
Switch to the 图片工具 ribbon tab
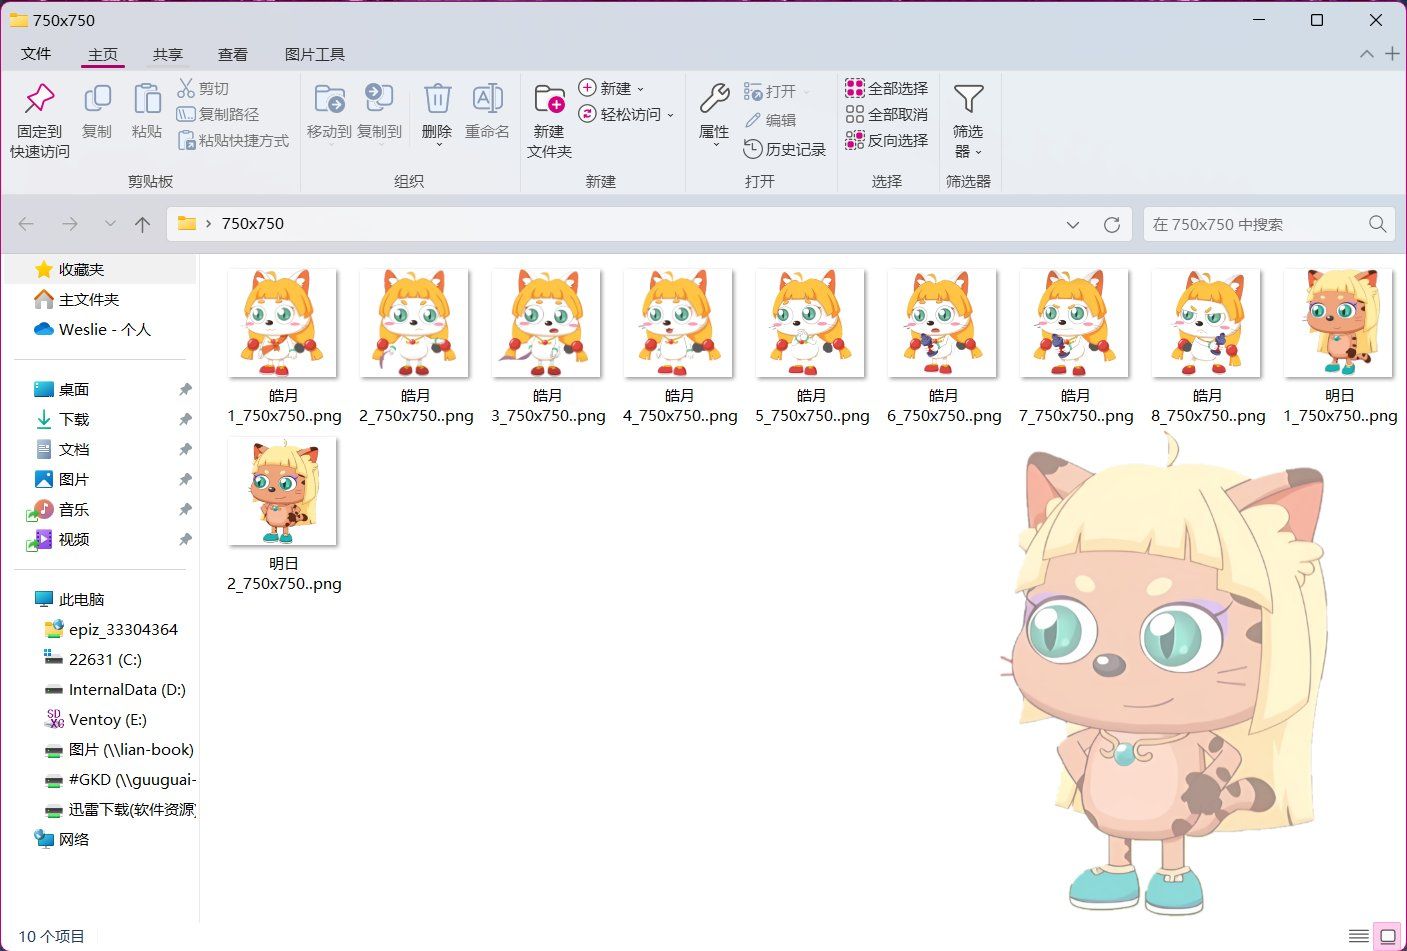315,54
